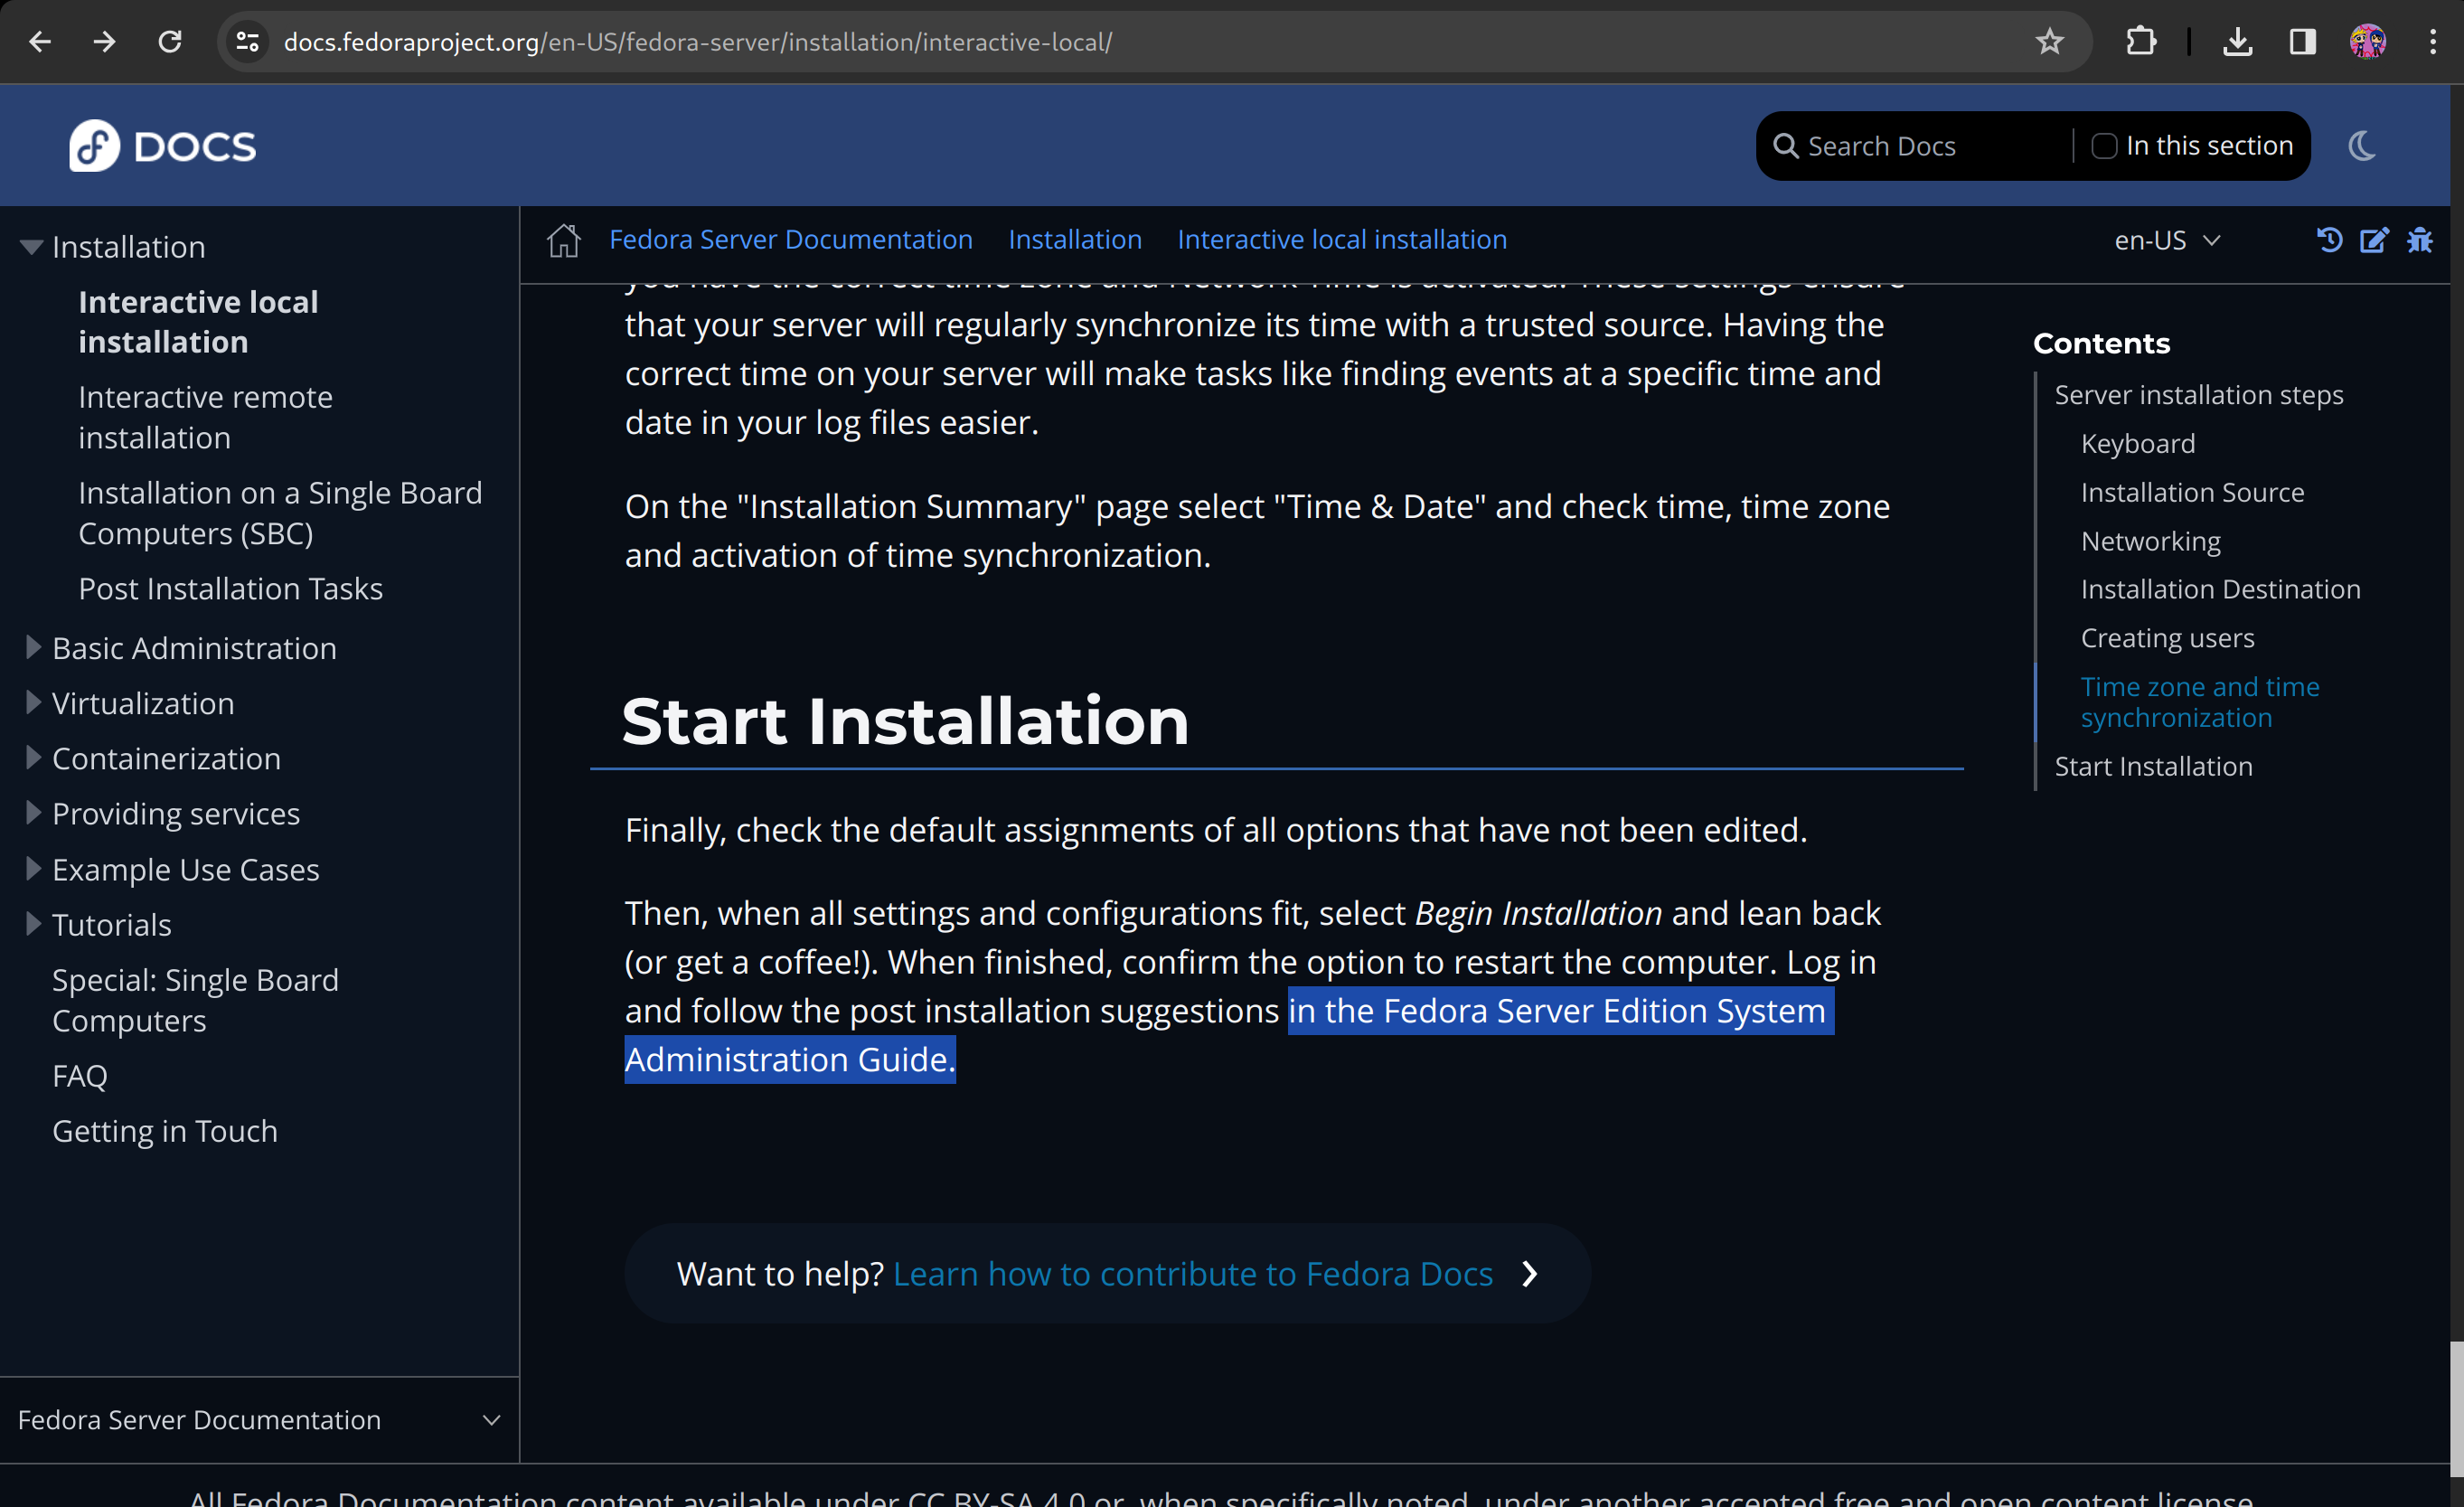Image resolution: width=2464 pixels, height=1507 pixels.
Task: Toggle the browser side panel icon
Action: coord(2302,41)
